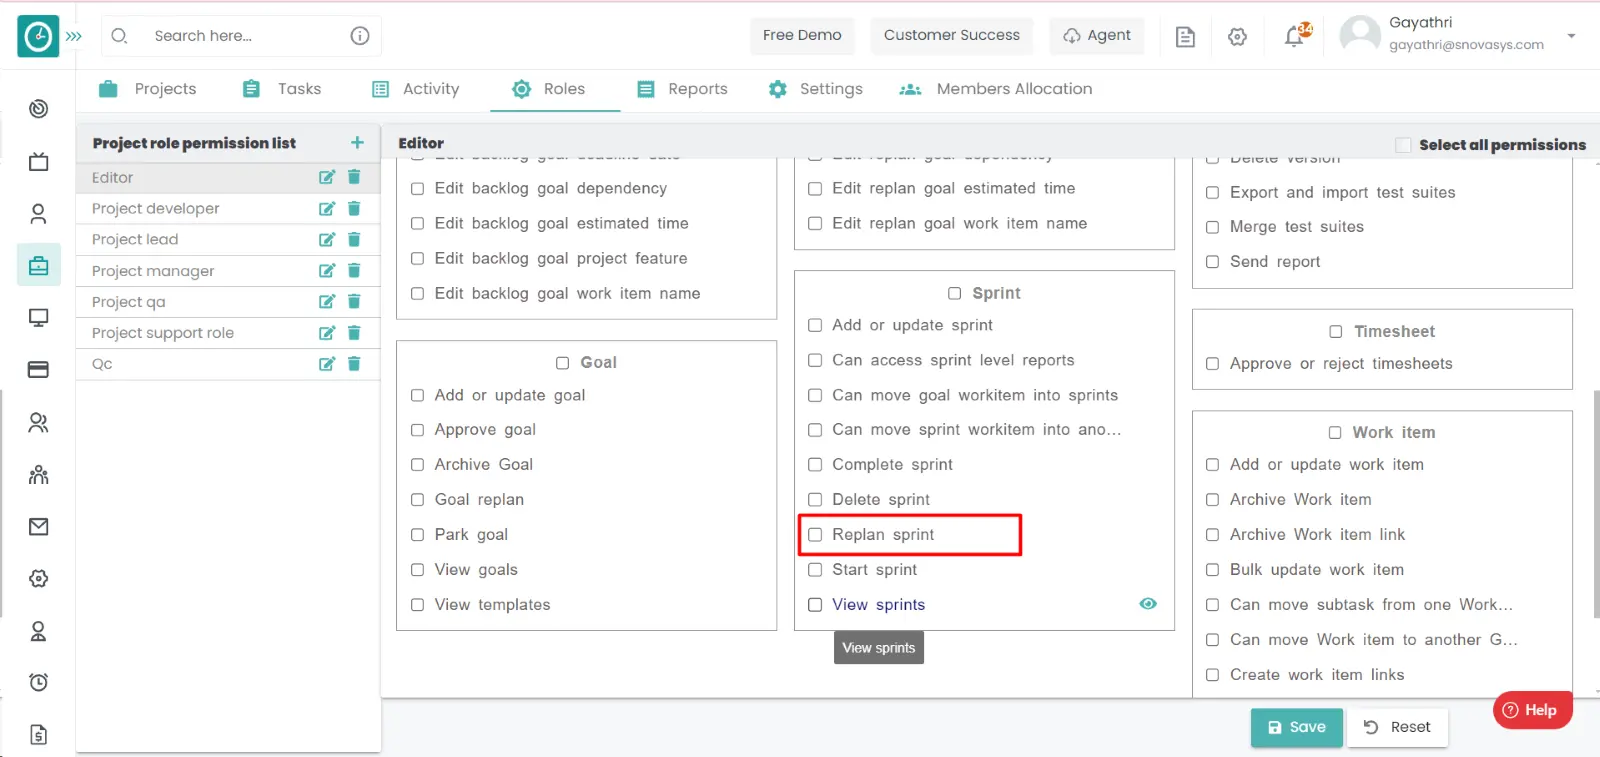Image resolution: width=1600 pixels, height=757 pixels.
Task: Open the Agent dropdown button
Action: pyautogui.click(x=1097, y=36)
